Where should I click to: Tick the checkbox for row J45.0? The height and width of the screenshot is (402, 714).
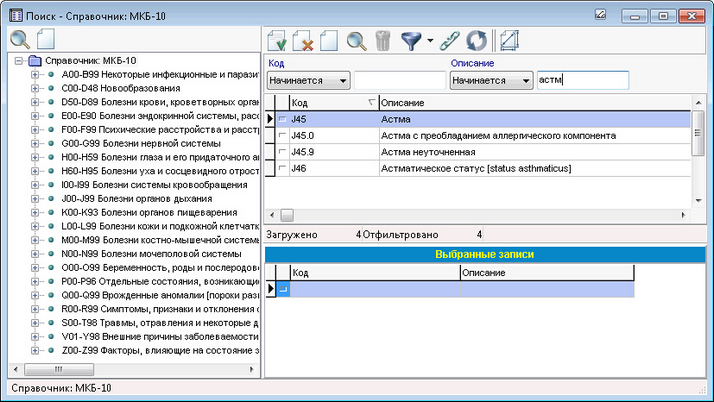click(282, 135)
